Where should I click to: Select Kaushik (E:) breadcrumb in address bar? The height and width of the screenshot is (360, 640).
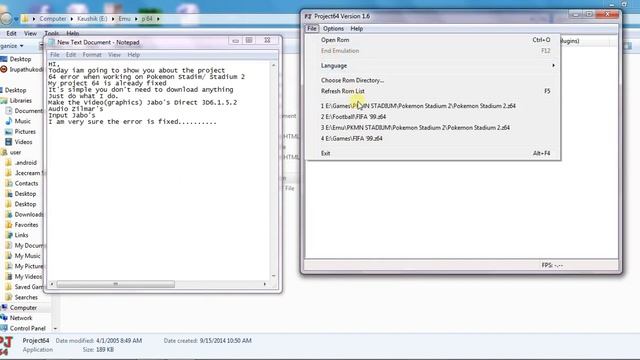tap(92, 19)
